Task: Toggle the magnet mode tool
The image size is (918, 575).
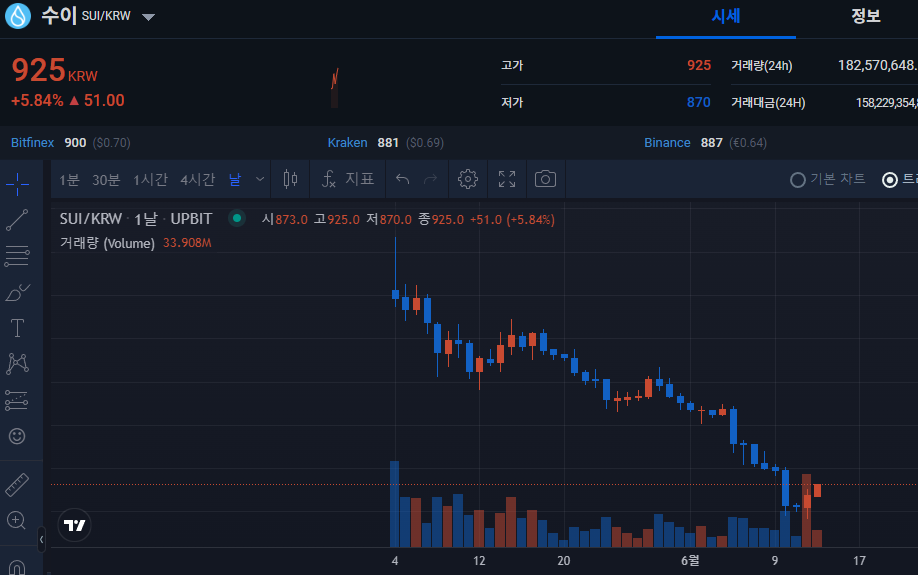Action: pyautogui.click(x=17, y=567)
